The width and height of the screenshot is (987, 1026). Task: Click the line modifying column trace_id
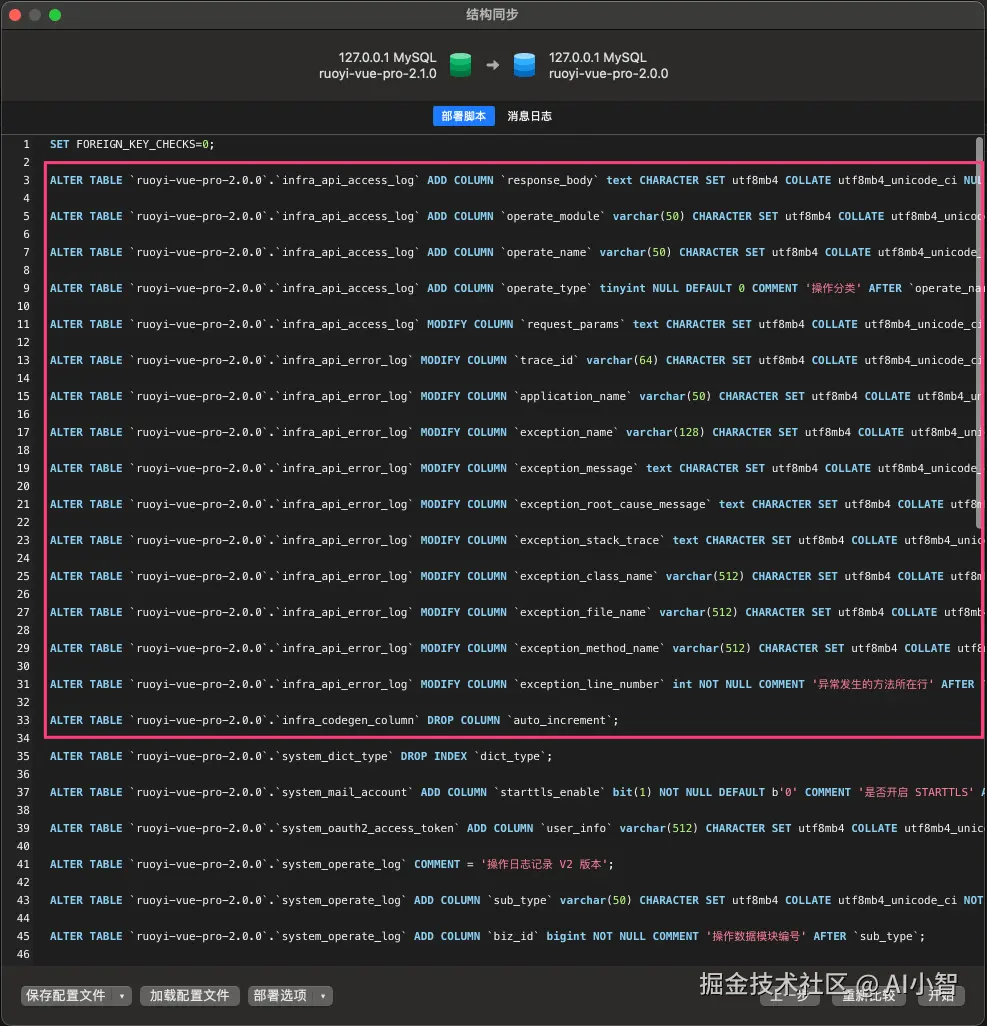pyautogui.click(x=515, y=360)
